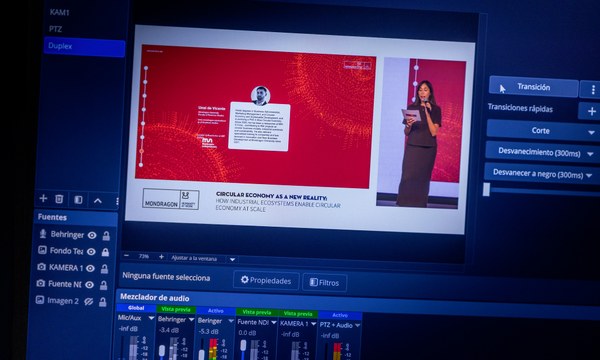
Task: Toggle the lock on the Behringer source
Action: pyautogui.click(x=106, y=236)
